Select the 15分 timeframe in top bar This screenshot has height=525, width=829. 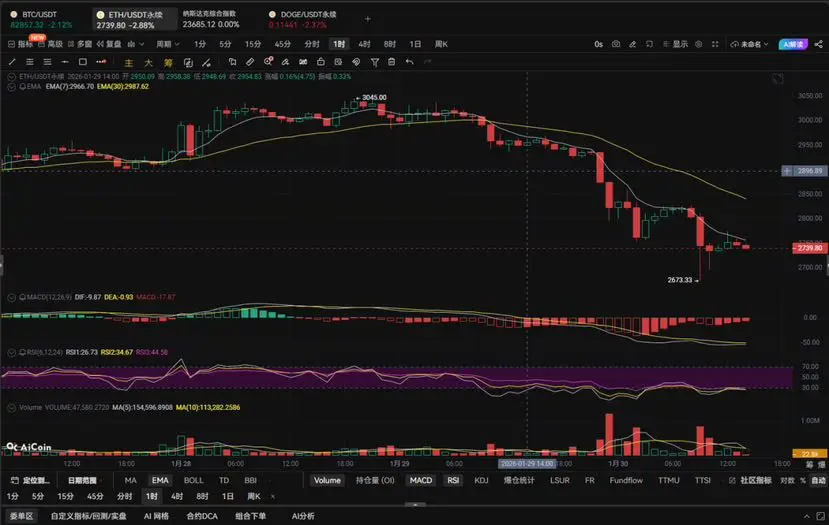pyautogui.click(x=253, y=44)
